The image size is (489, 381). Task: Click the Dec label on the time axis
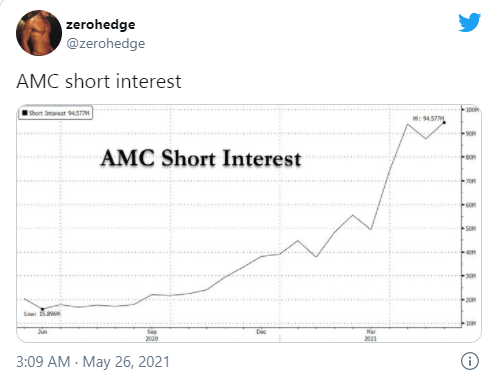(261, 332)
